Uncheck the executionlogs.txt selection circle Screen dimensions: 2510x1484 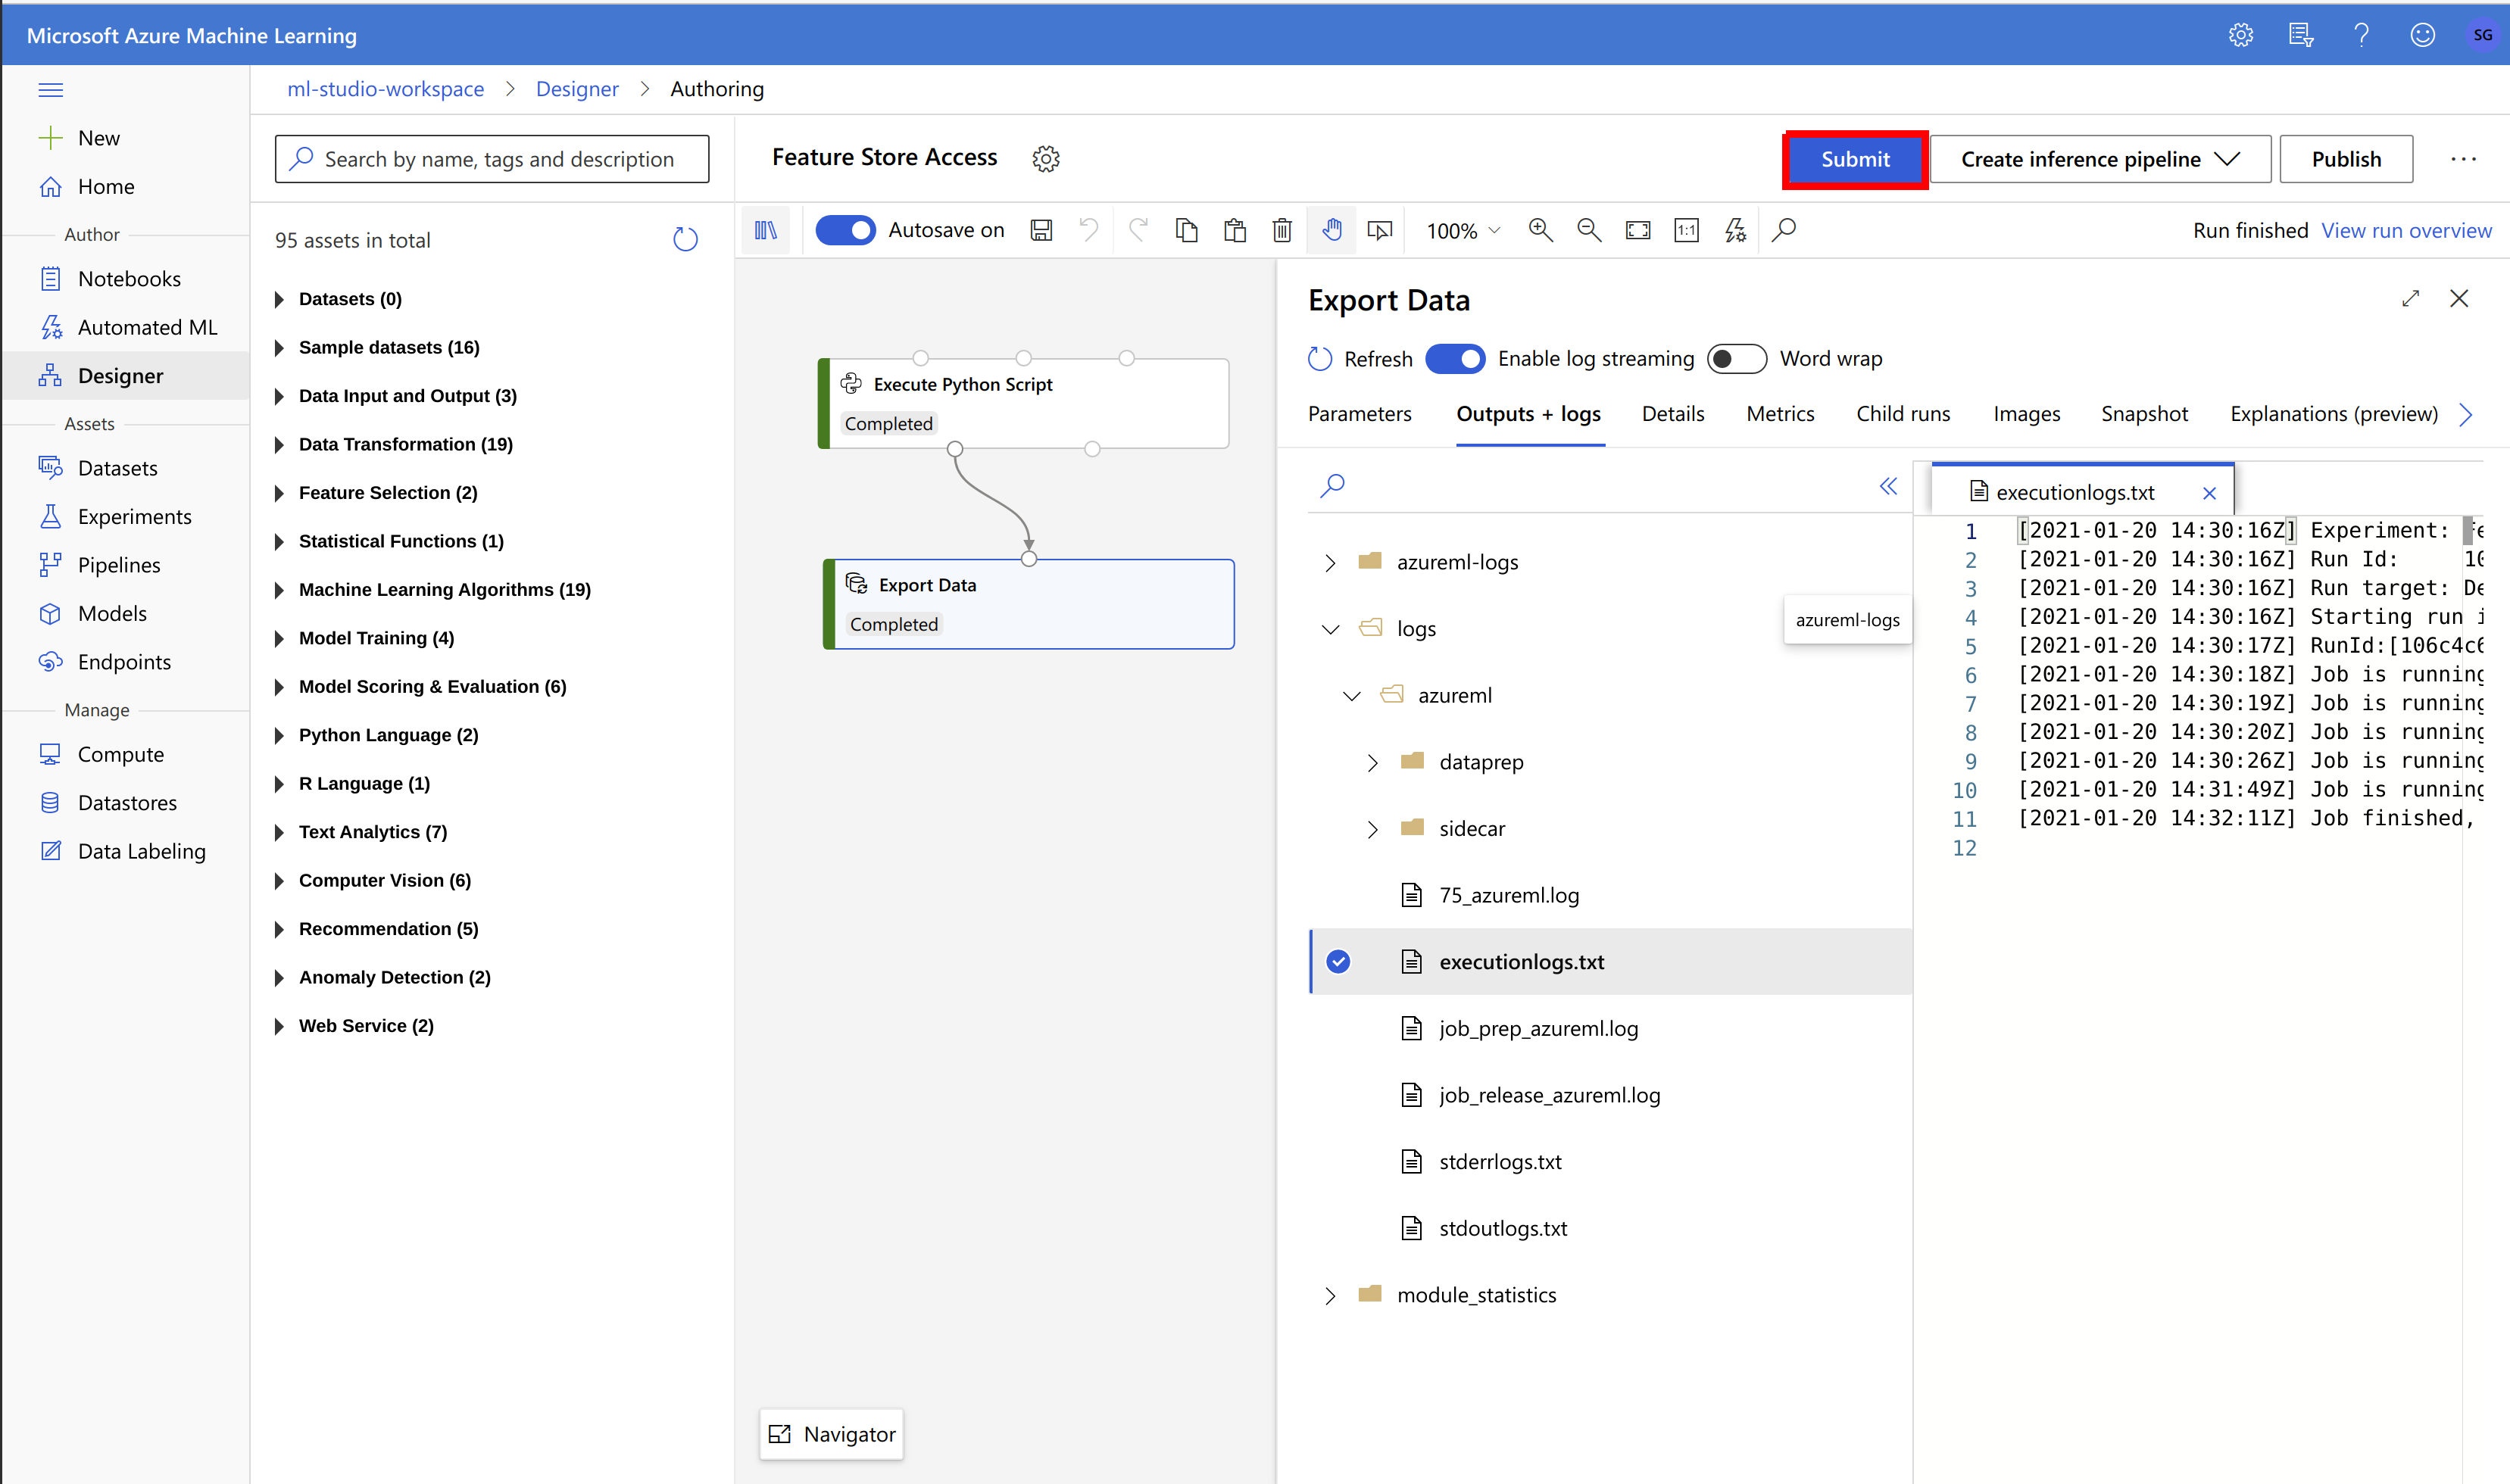click(x=1338, y=962)
